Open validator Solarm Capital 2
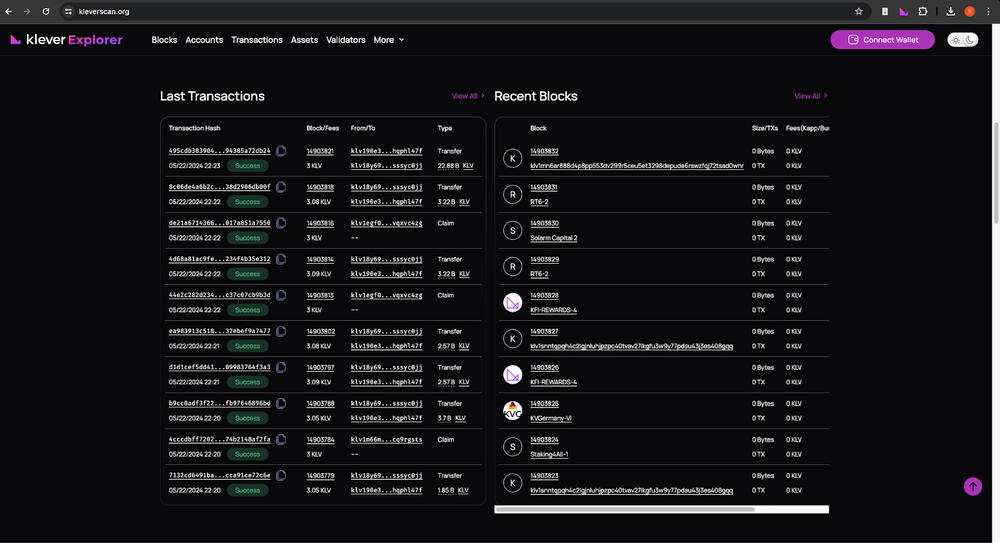The height and width of the screenshot is (543, 1000). point(554,238)
